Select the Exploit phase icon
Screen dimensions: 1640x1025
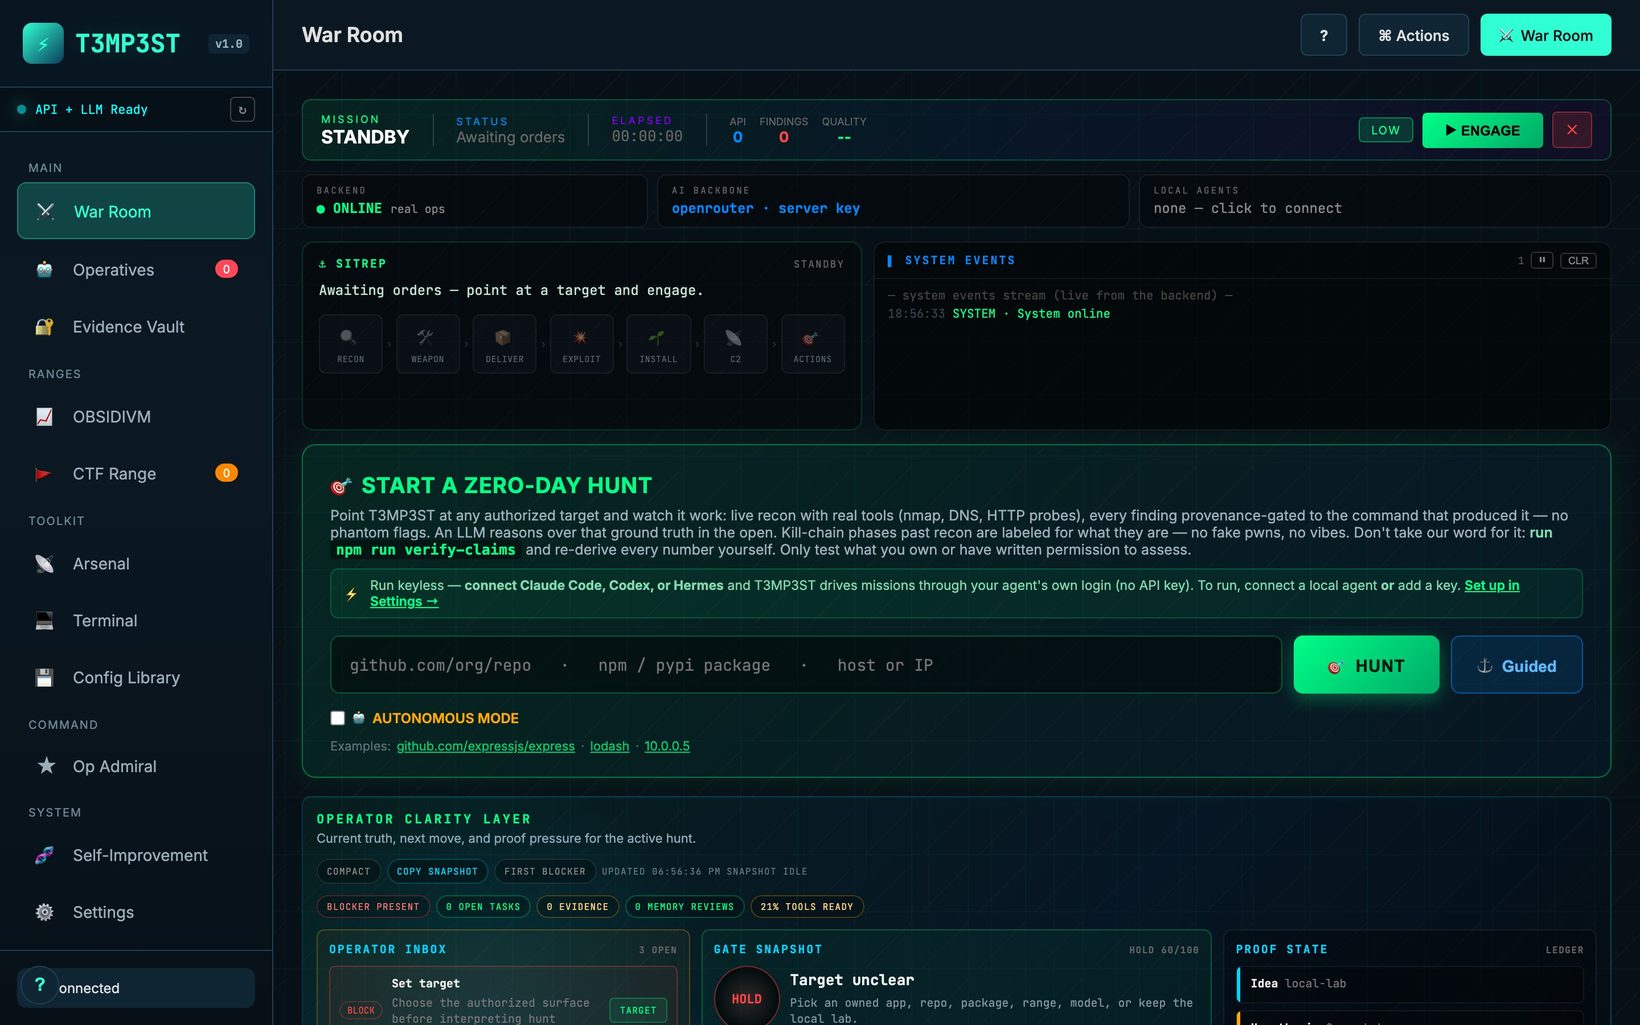(581, 344)
